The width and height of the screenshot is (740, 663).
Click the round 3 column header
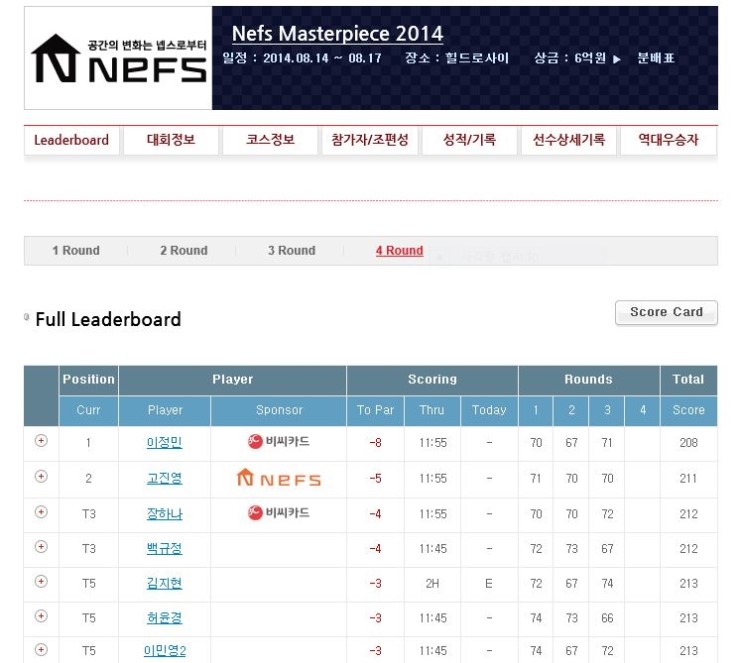pyautogui.click(x=607, y=410)
